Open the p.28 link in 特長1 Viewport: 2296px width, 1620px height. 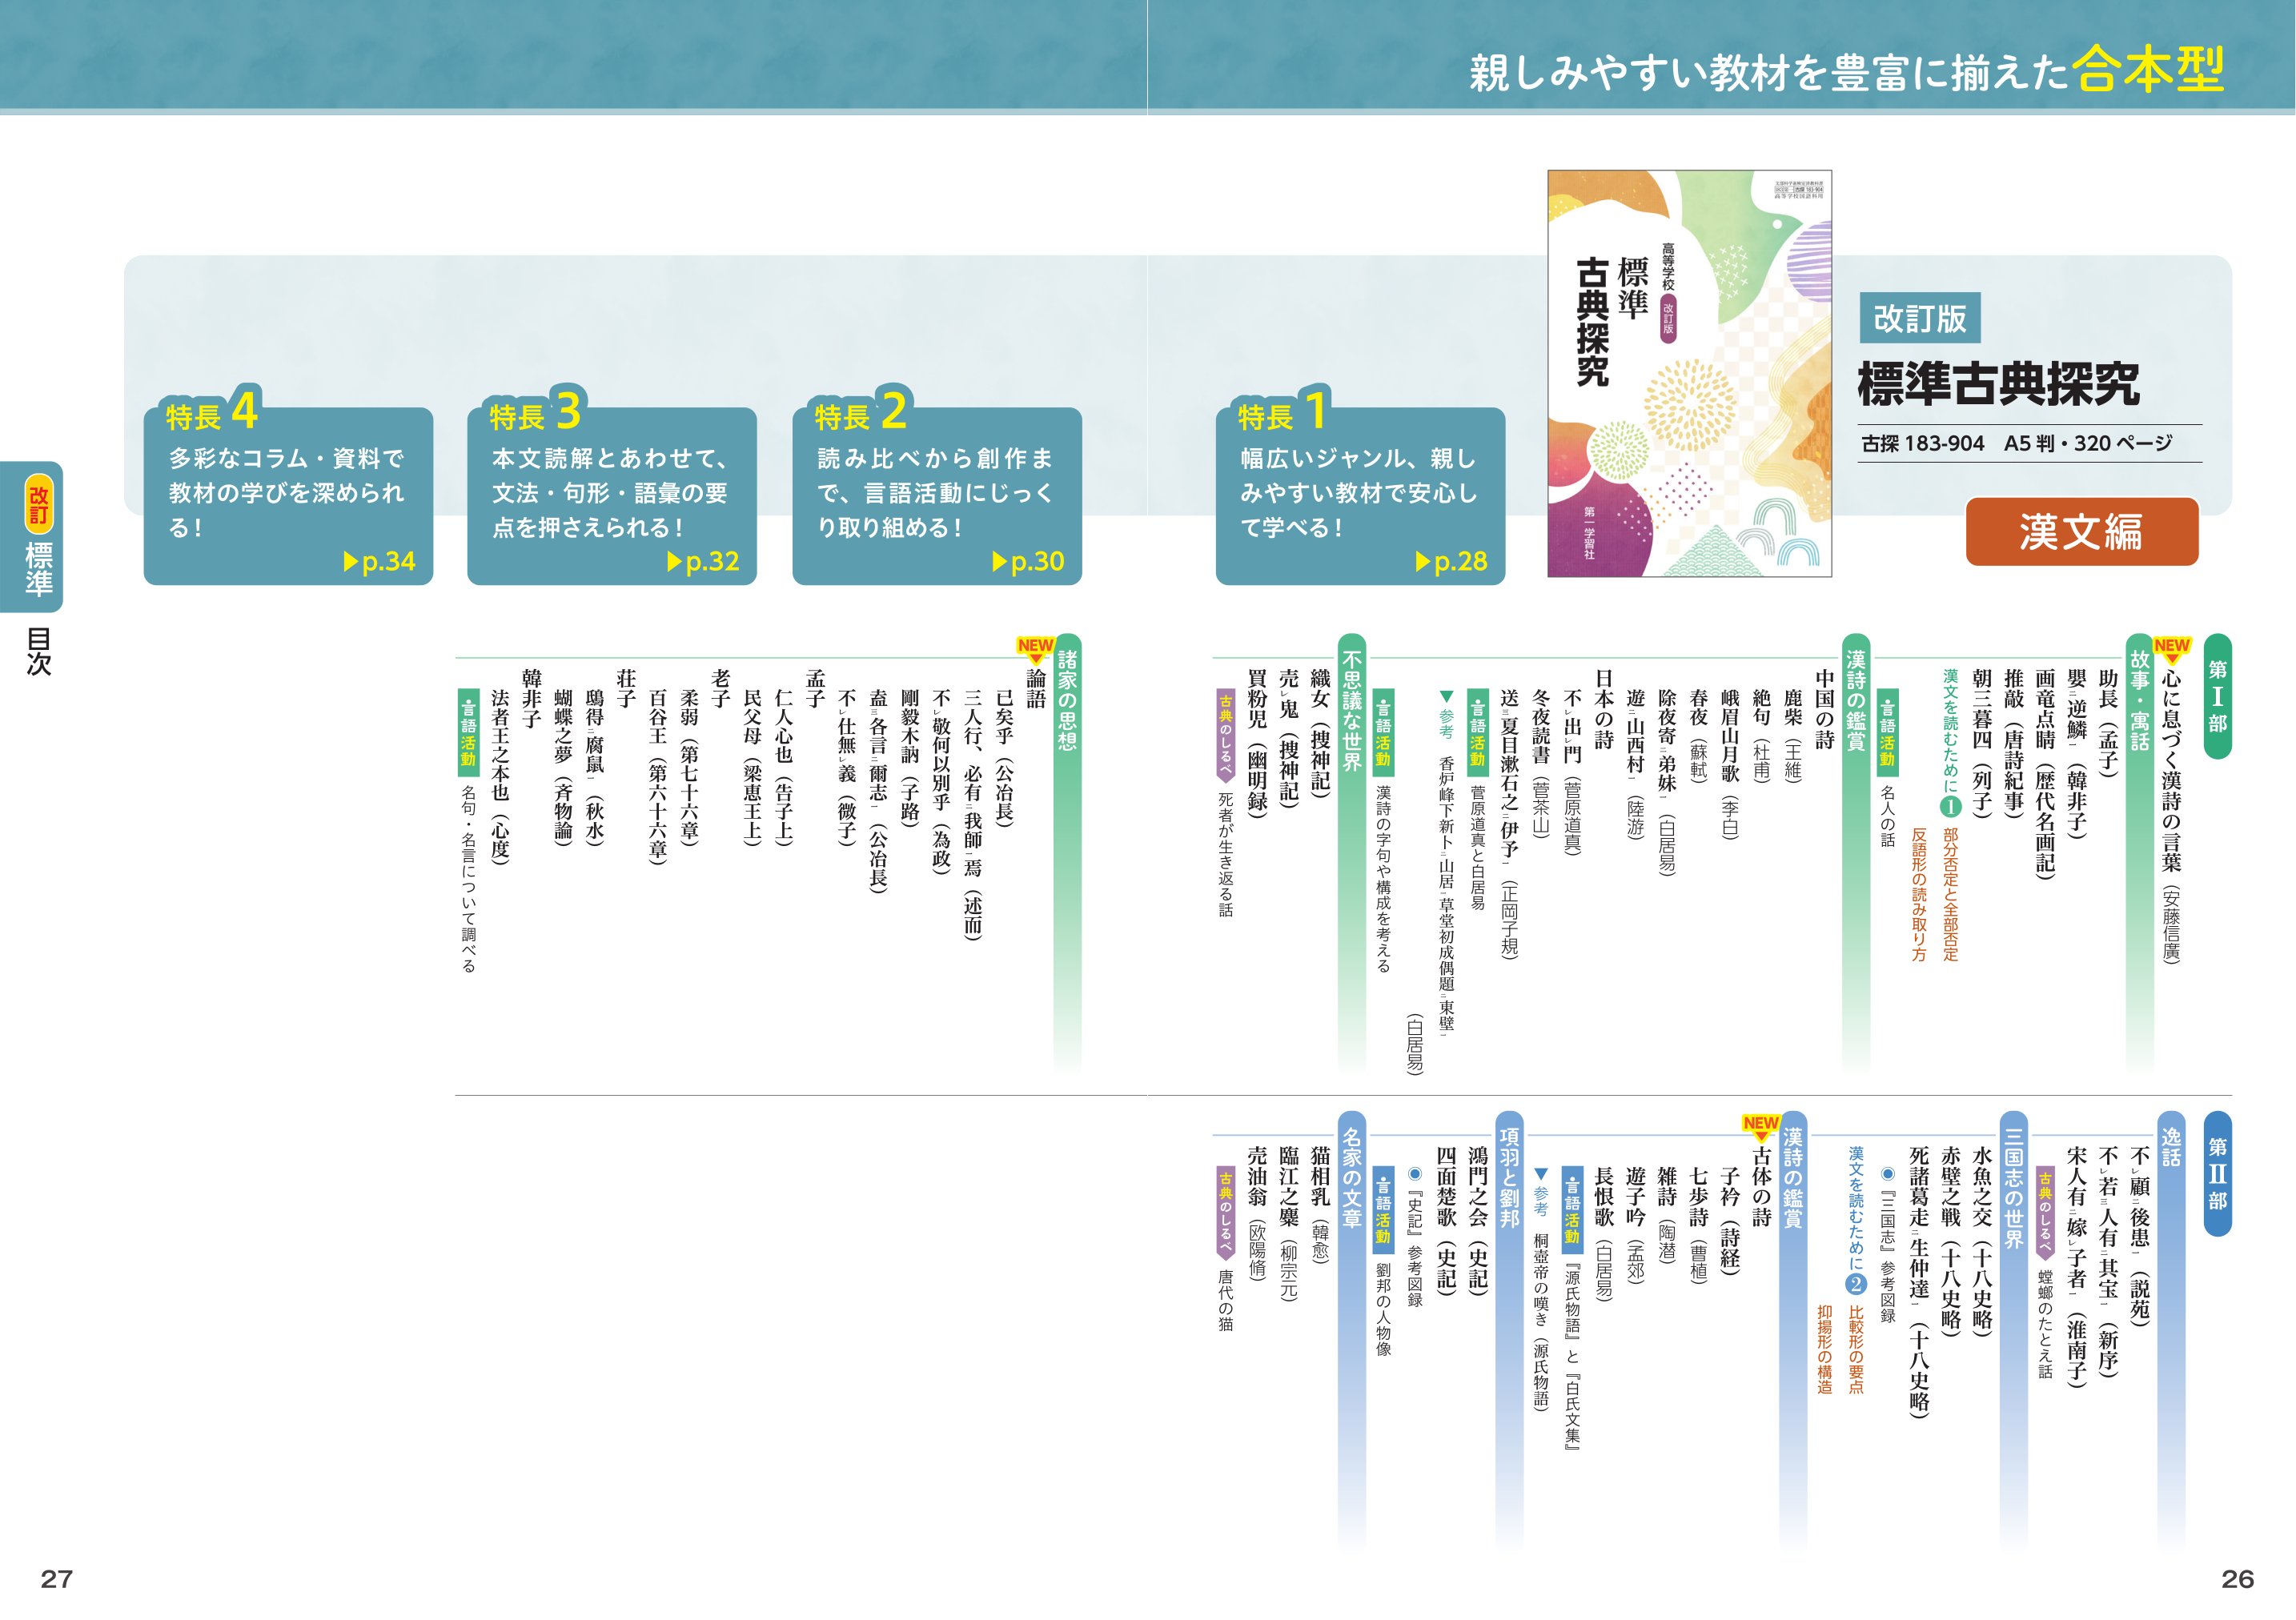(1452, 561)
